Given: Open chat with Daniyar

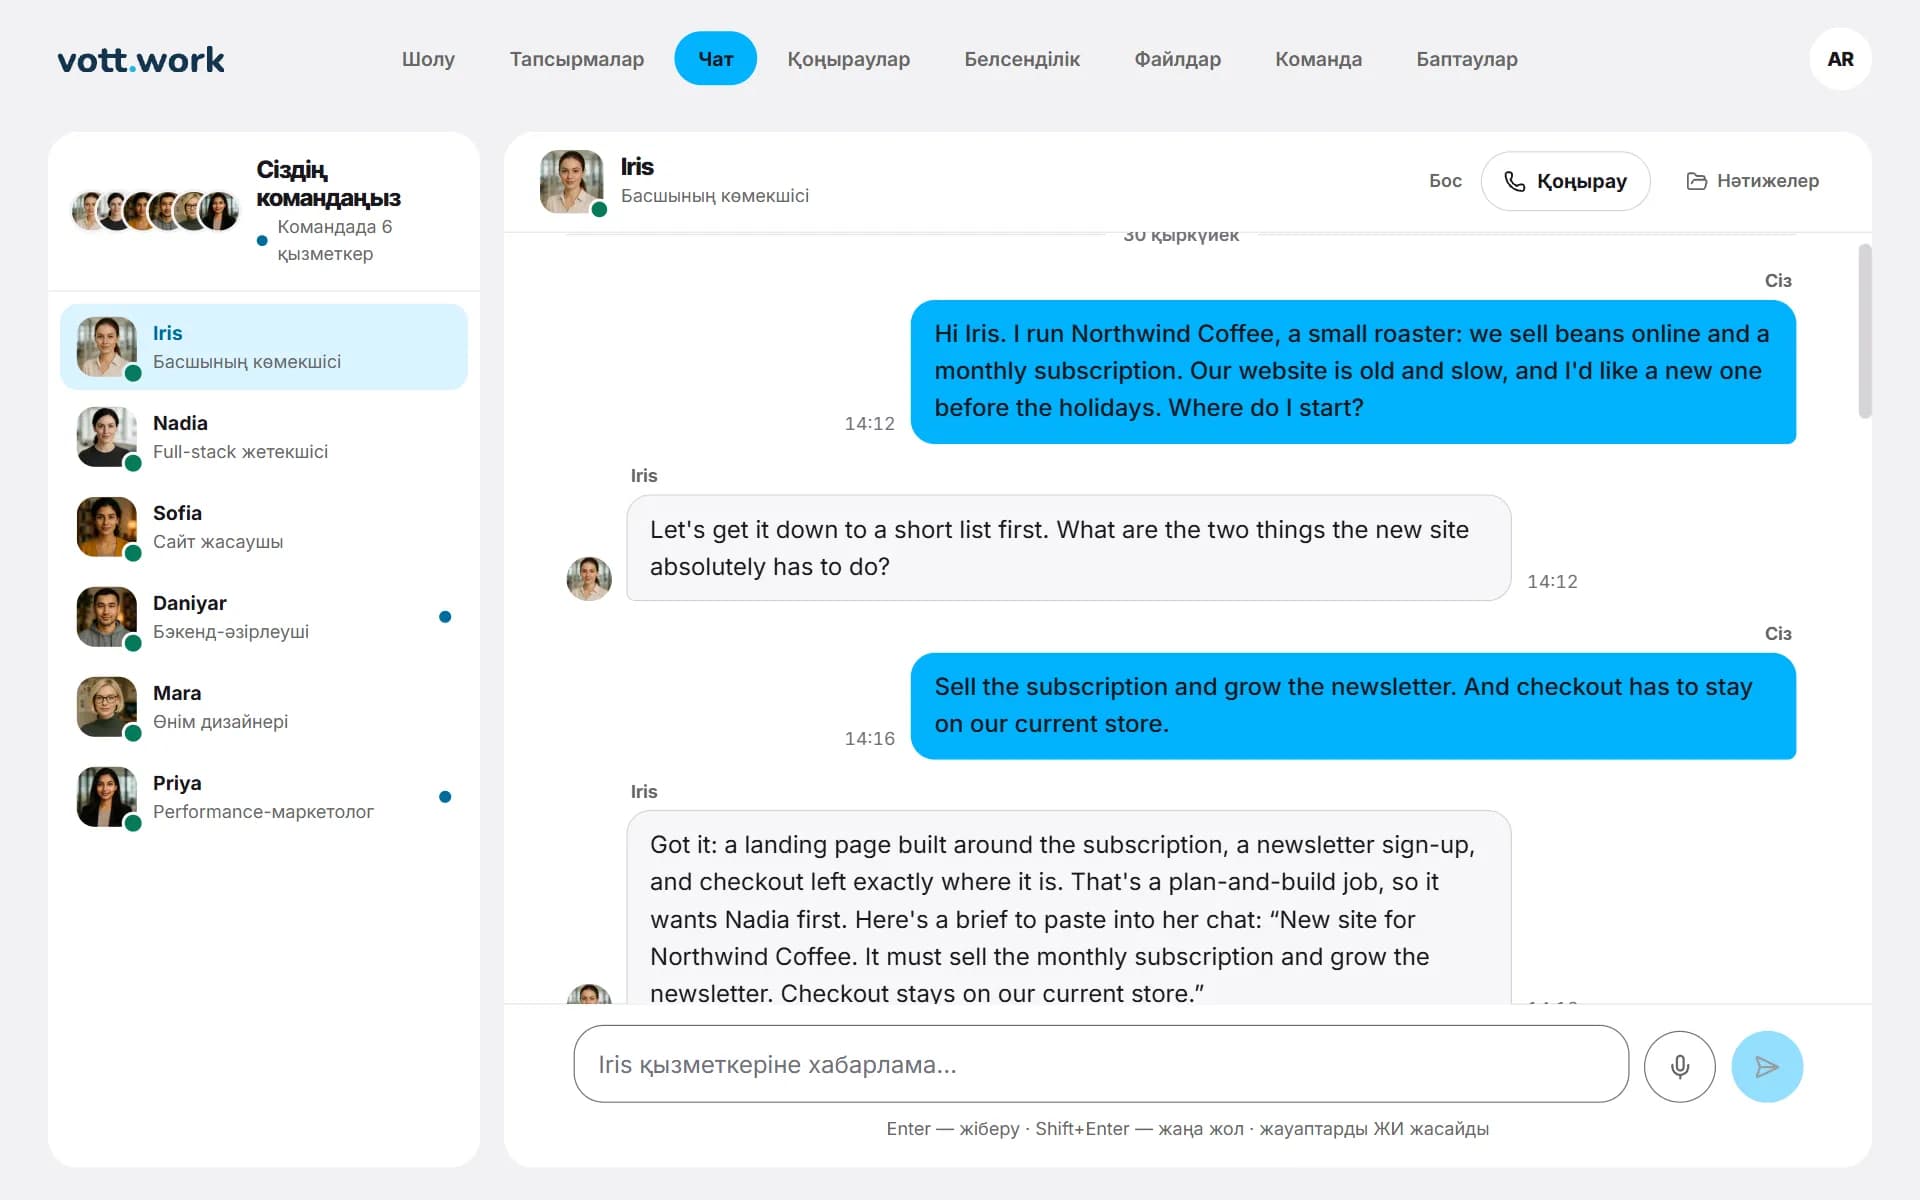Looking at the screenshot, I should coord(264,617).
